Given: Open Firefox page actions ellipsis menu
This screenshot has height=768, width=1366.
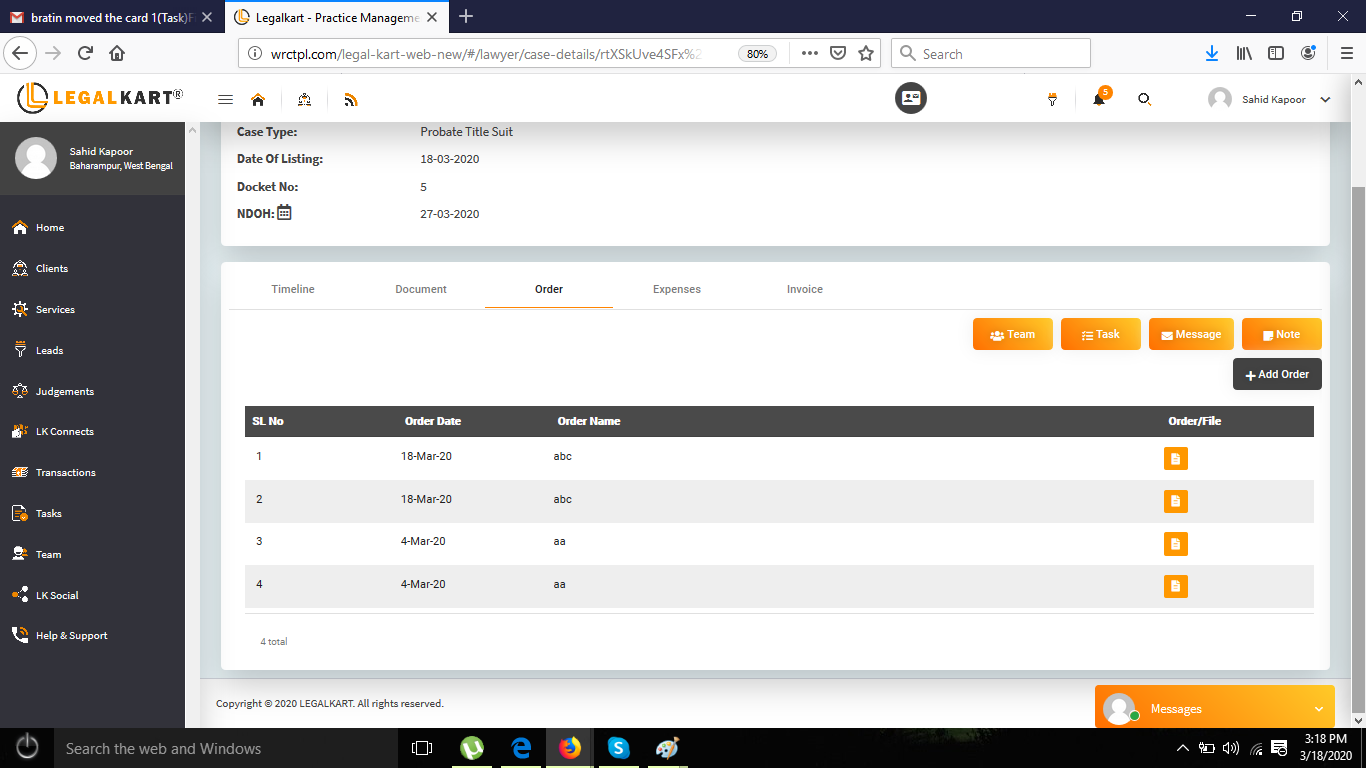Looking at the screenshot, I should (809, 54).
